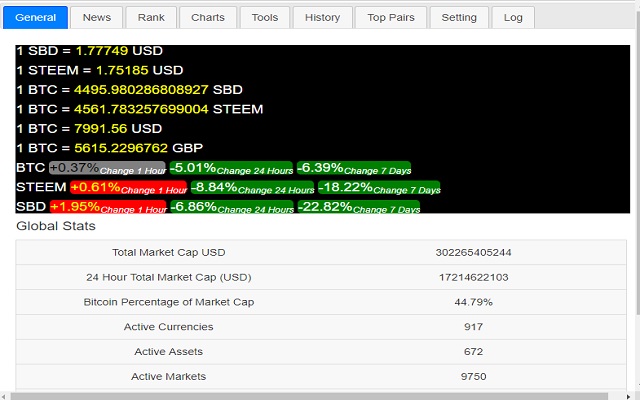Show the Log tab
Viewport: 640px width, 400px height.
click(x=513, y=18)
